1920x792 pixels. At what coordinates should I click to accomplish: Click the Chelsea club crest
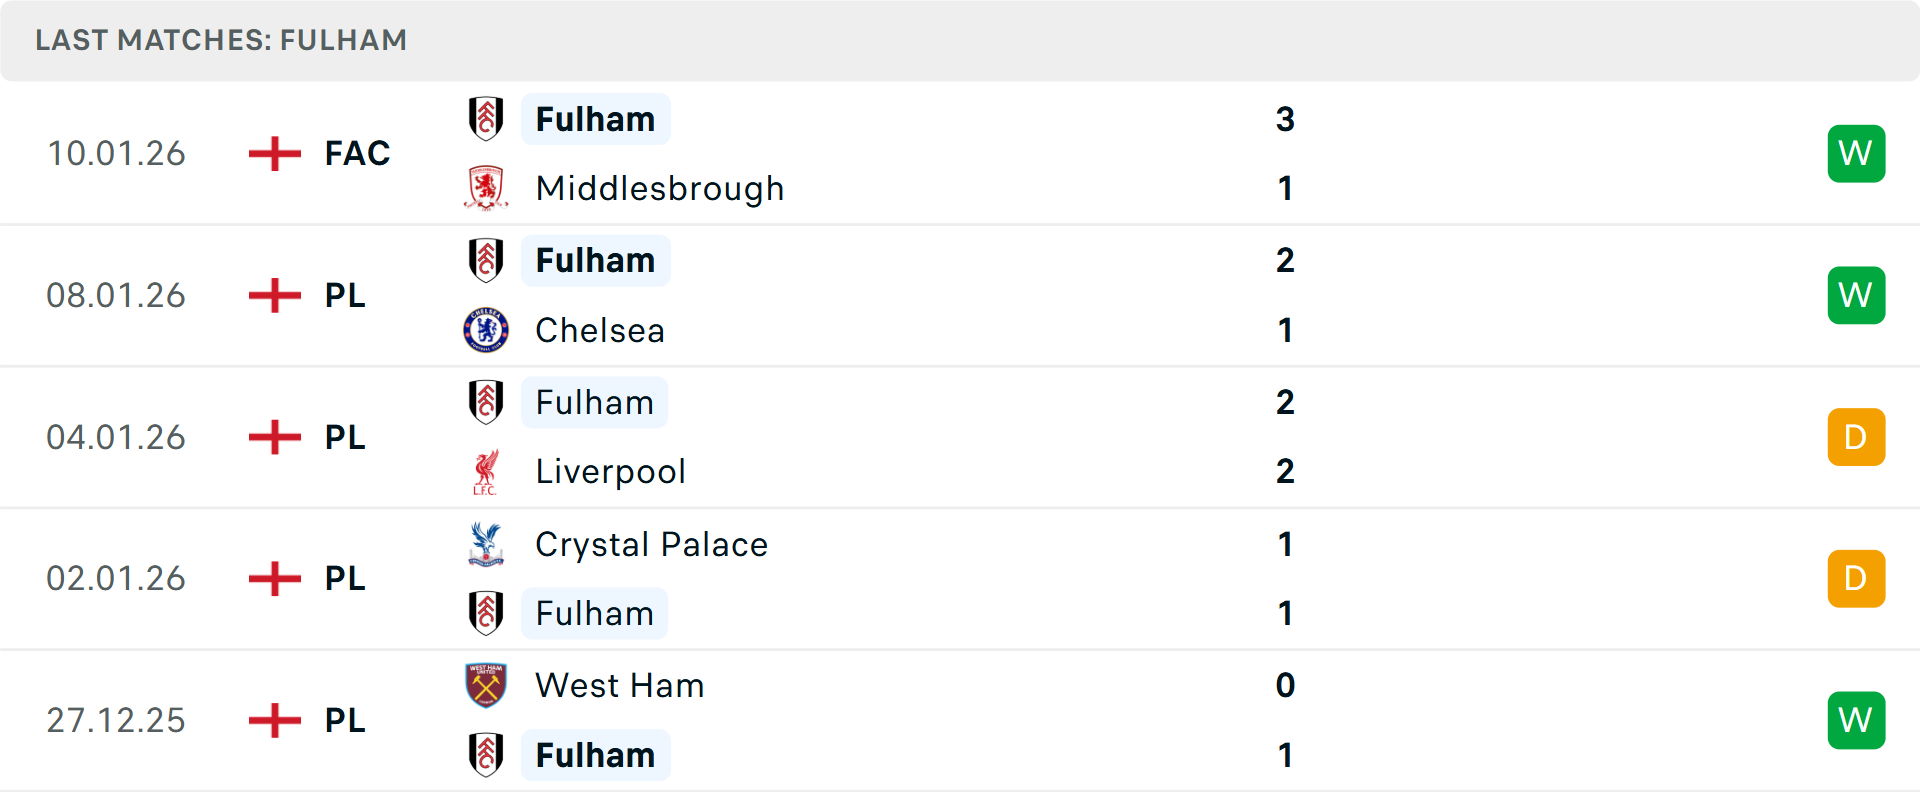[x=486, y=330]
